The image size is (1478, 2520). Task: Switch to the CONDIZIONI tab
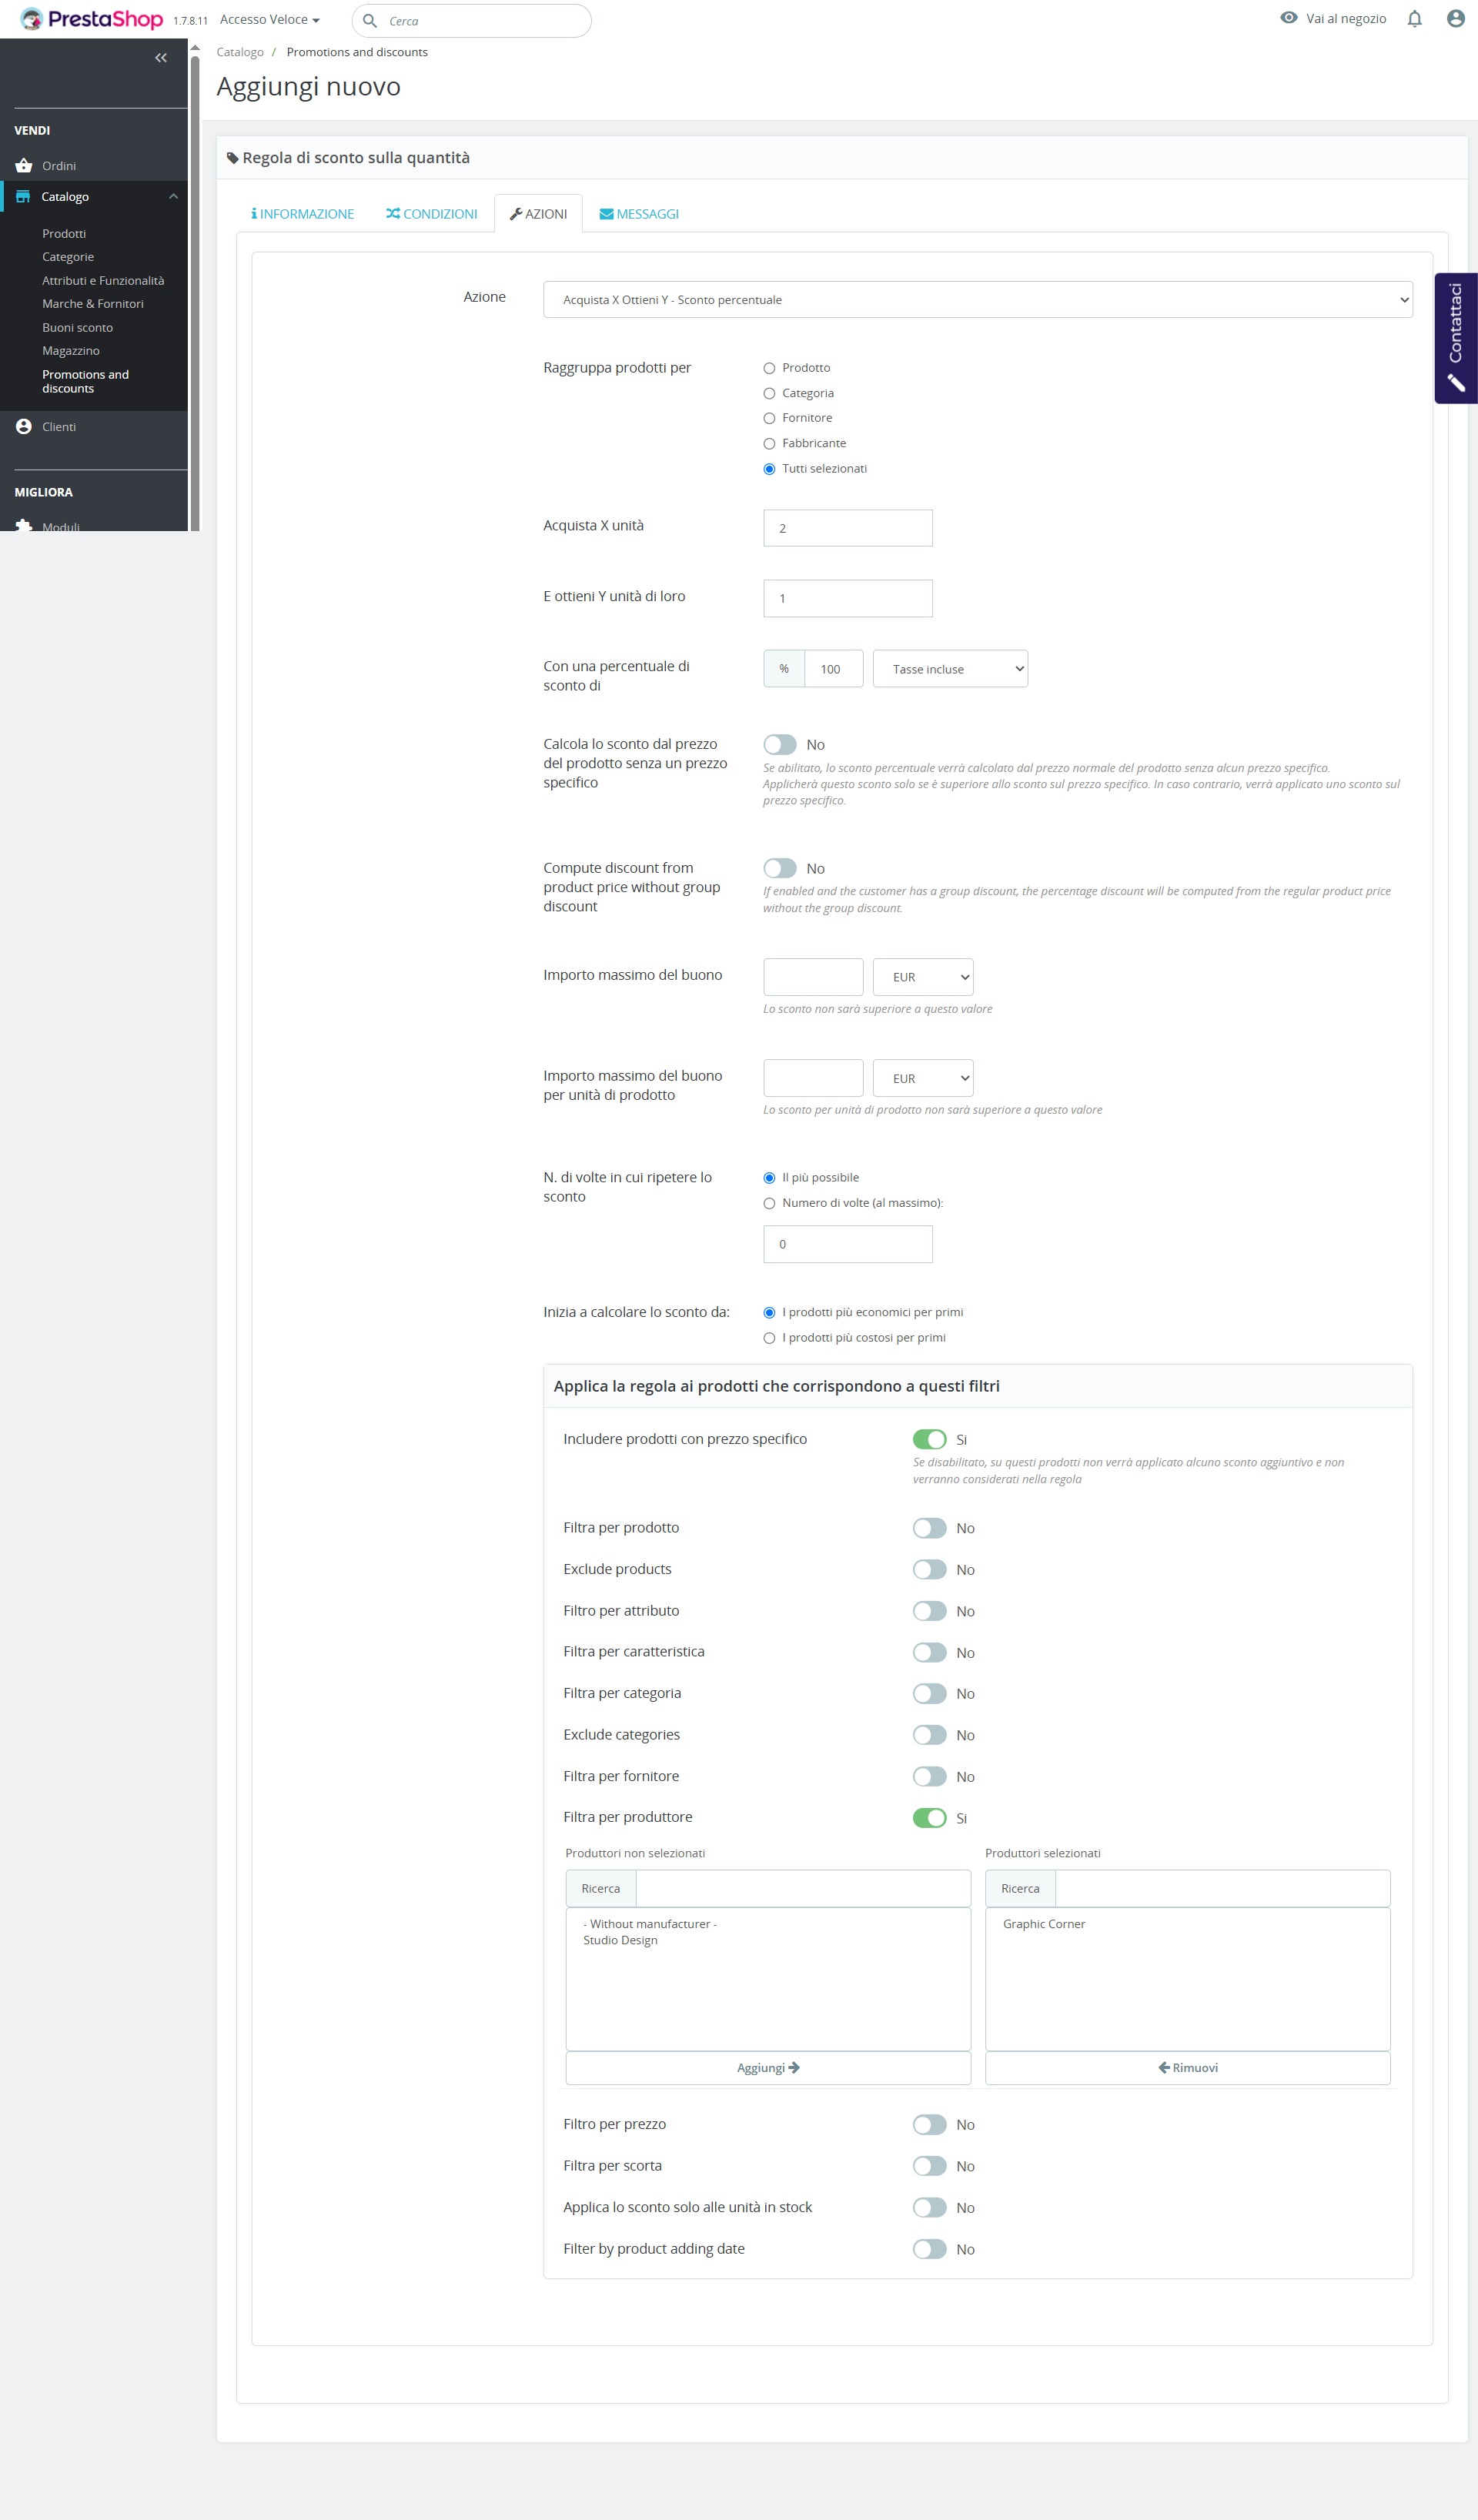pos(432,214)
